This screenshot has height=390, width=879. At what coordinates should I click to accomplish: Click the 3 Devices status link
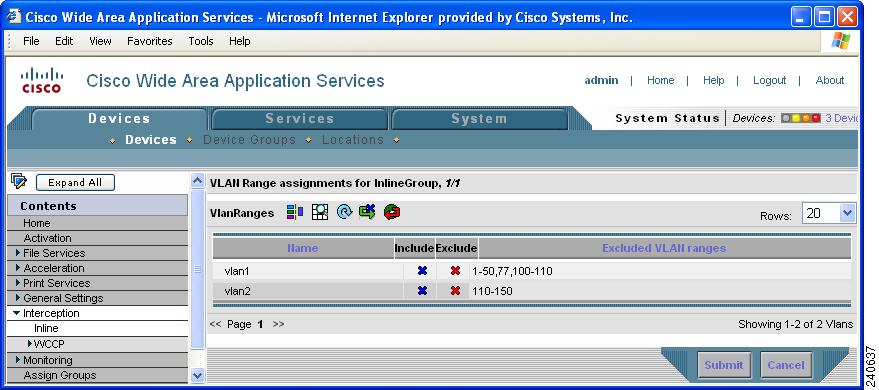(841, 118)
